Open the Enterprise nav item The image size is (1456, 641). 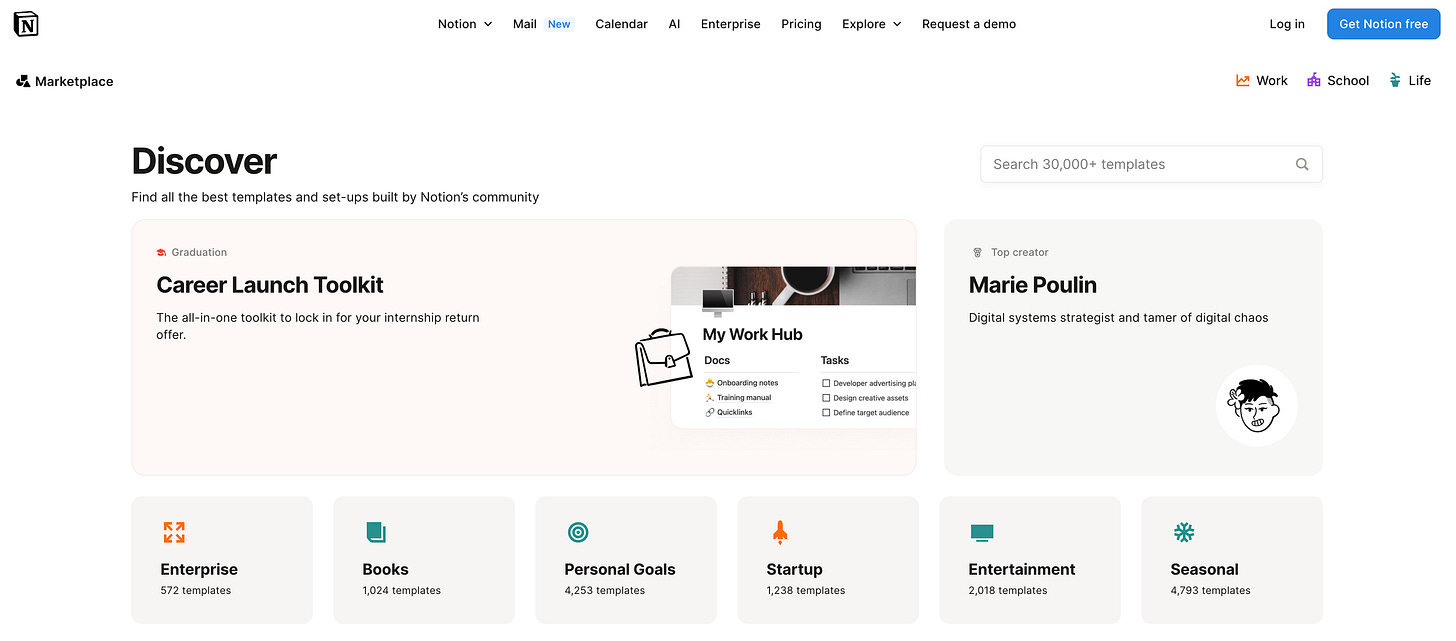730,24
